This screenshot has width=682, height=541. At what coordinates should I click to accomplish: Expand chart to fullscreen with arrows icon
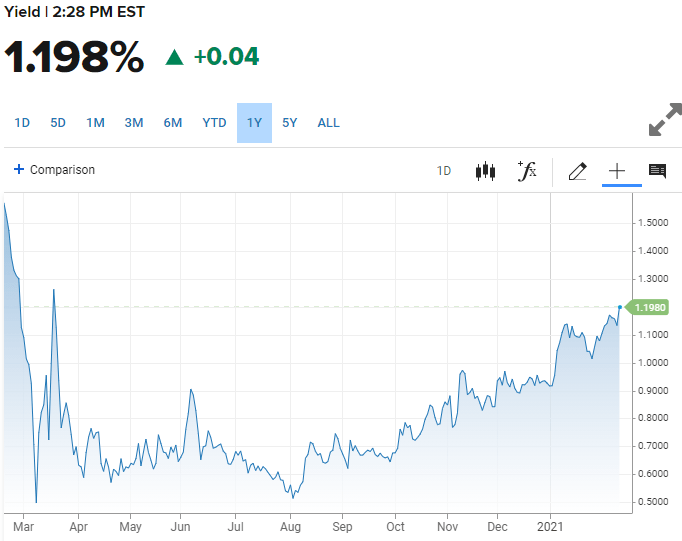665,120
